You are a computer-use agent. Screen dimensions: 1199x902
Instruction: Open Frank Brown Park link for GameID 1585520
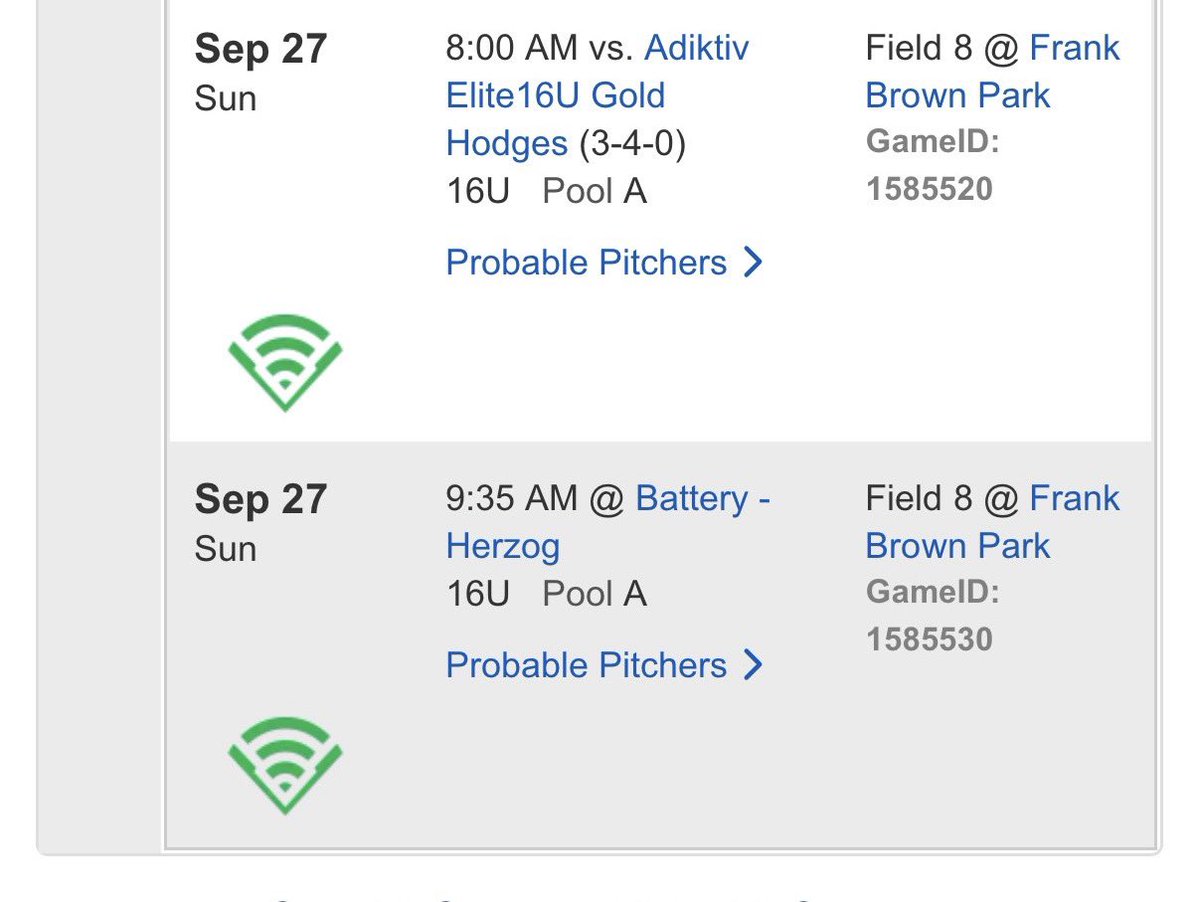[x=993, y=72]
